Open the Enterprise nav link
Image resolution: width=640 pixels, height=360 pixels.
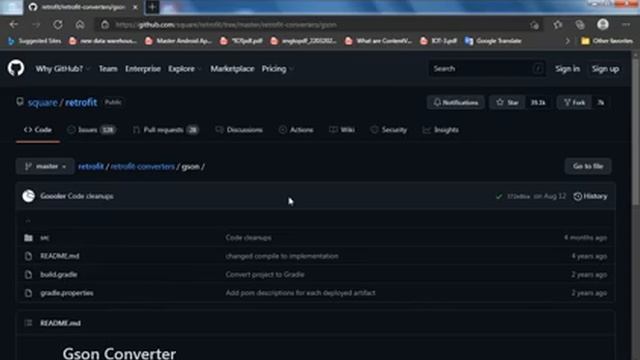[143, 69]
